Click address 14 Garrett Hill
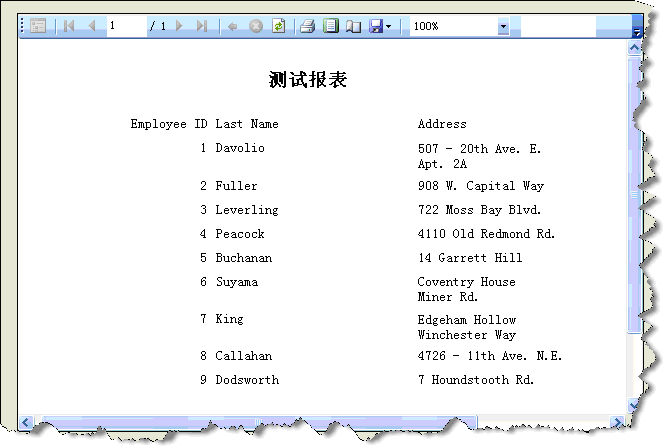 pyautogui.click(x=470, y=258)
